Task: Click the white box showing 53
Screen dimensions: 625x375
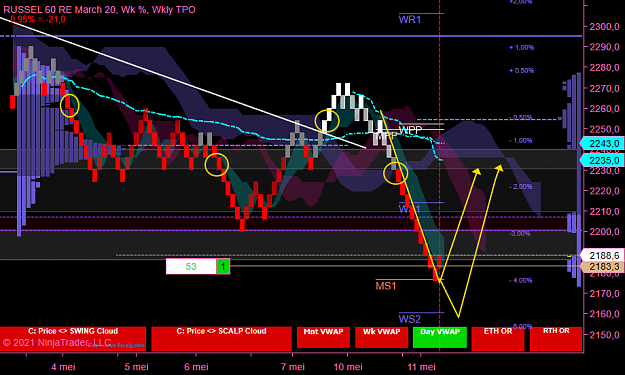Action: click(x=191, y=266)
